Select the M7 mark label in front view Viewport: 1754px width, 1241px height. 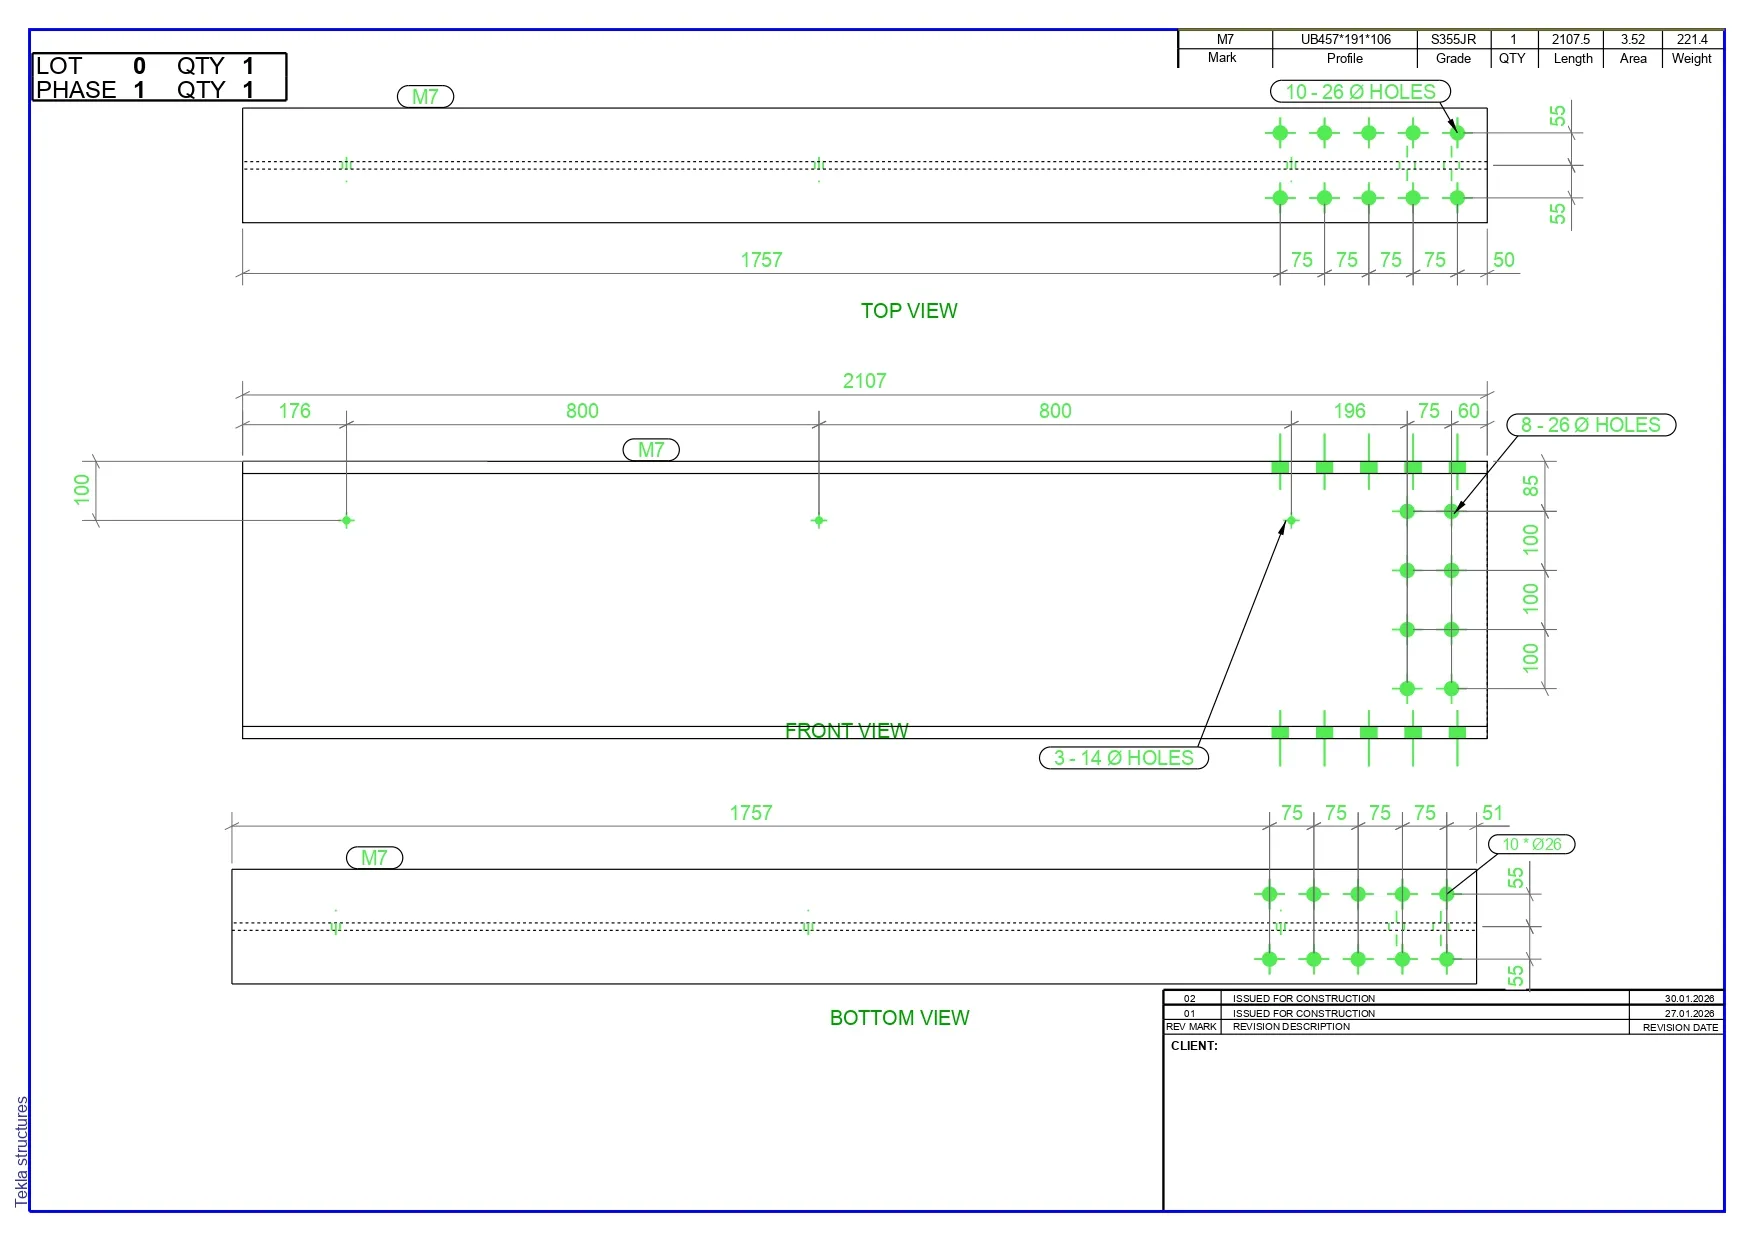point(651,450)
